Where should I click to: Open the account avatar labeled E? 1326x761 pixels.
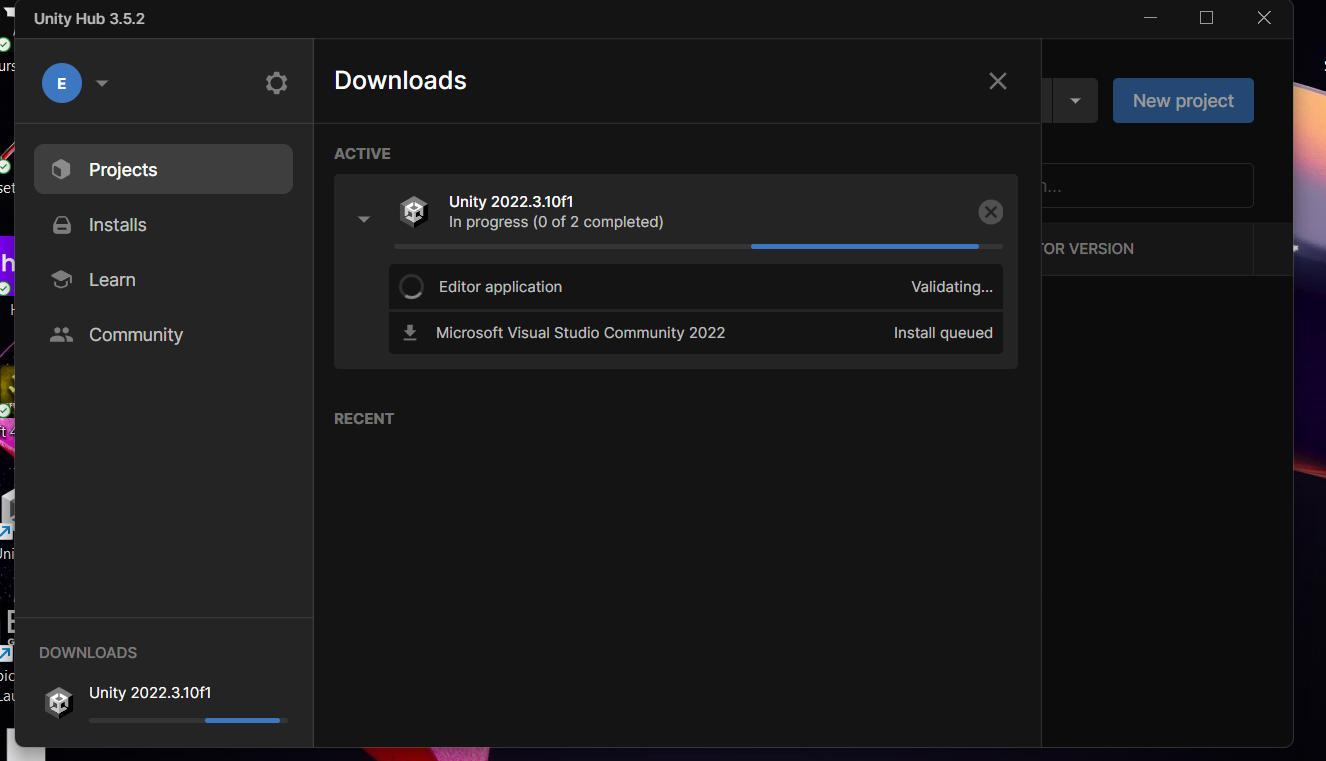(x=62, y=83)
